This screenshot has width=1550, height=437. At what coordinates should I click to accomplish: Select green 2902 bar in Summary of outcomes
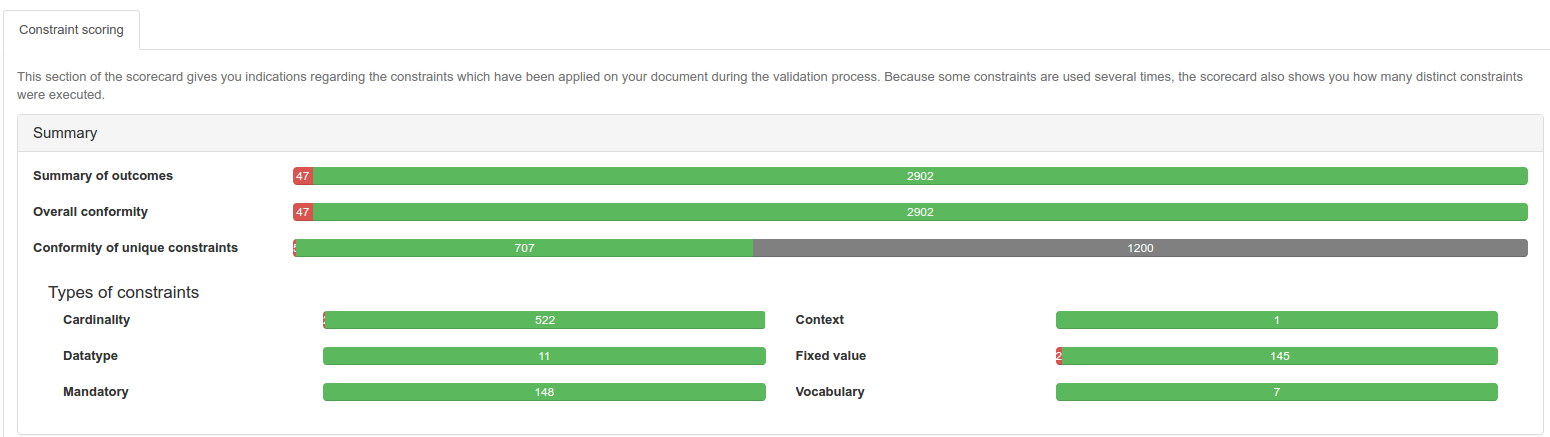[920, 176]
